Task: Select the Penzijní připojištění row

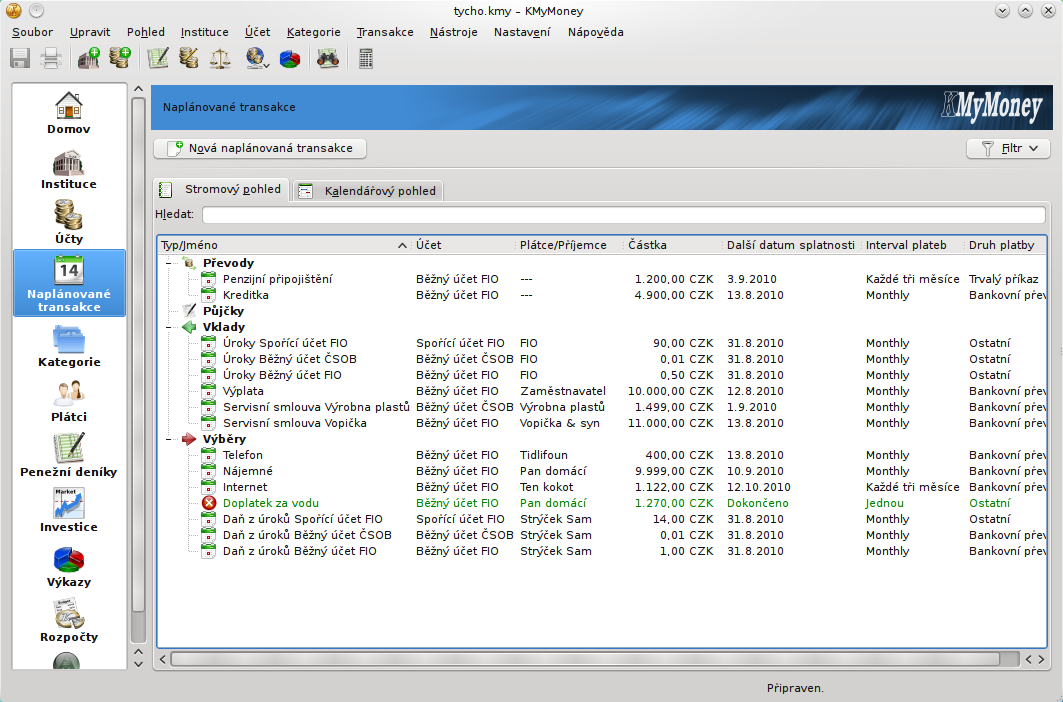Action: coord(602,279)
